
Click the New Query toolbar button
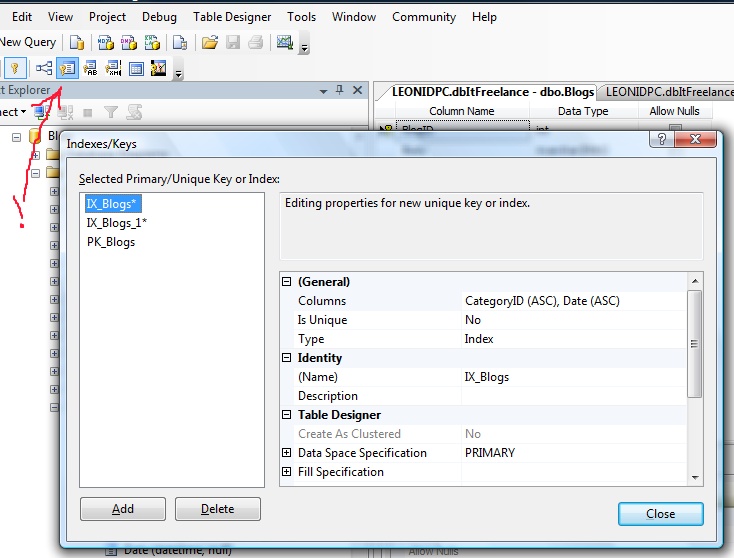click(27, 42)
